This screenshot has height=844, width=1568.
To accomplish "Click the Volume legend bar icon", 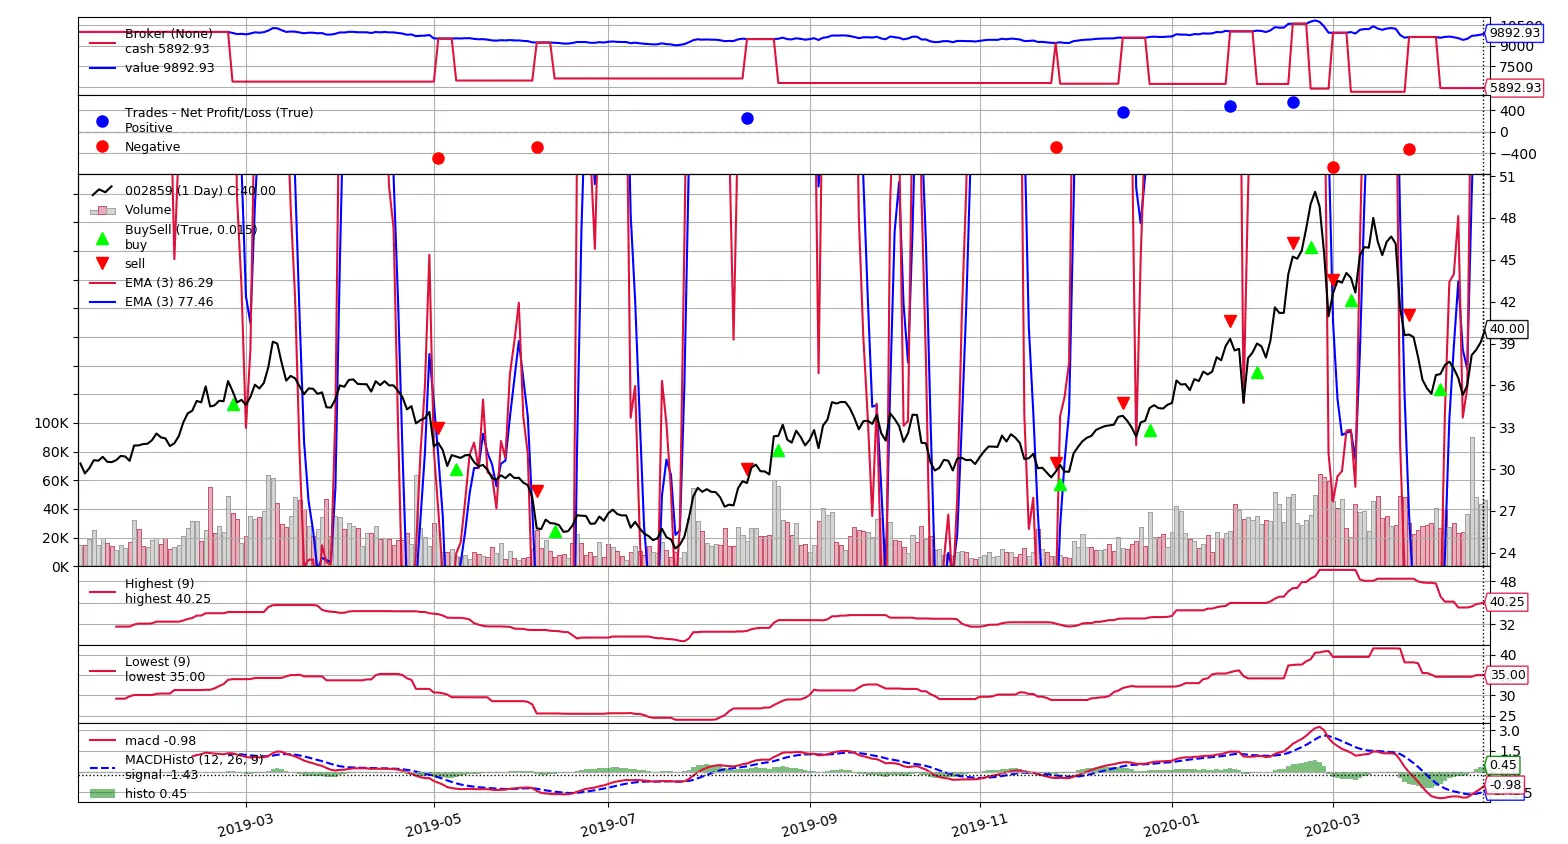I will [x=103, y=210].
